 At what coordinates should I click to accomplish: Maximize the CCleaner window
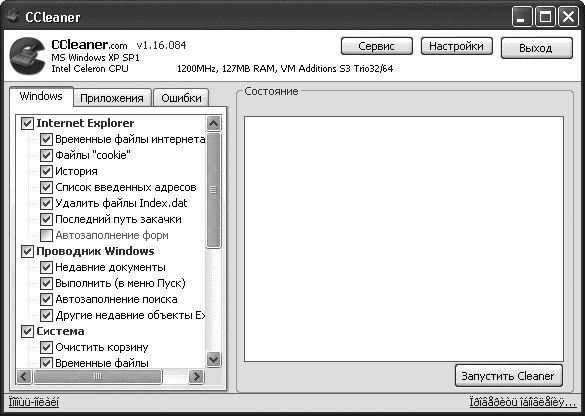click(545, 17)
